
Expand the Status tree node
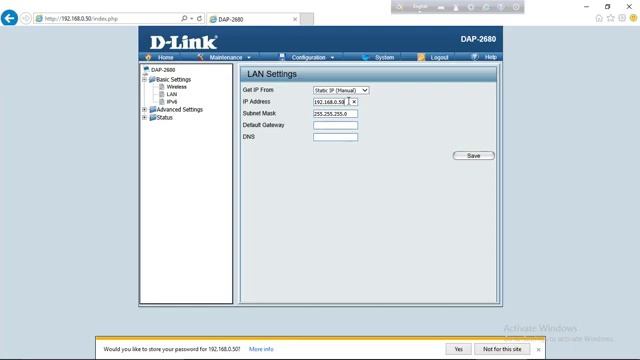click(x=144, y=118)
